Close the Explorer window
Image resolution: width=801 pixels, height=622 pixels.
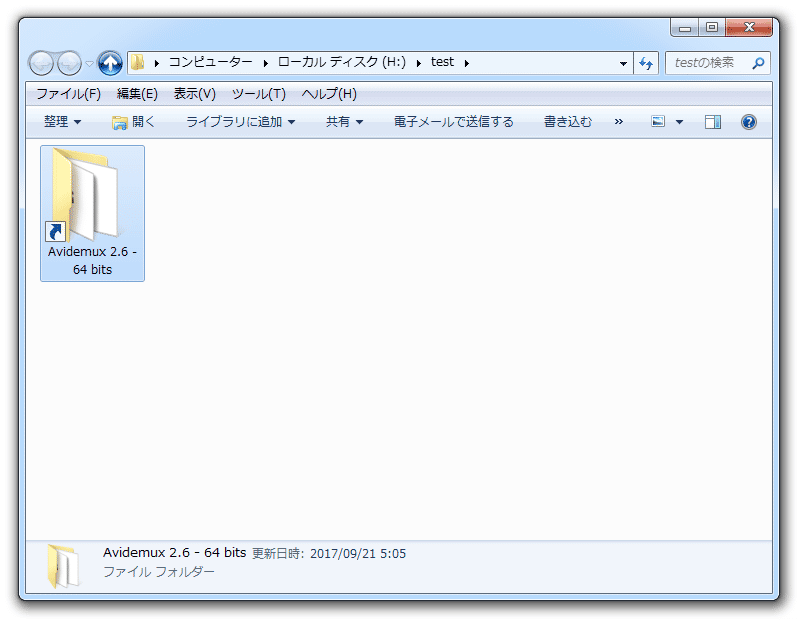[749, 27]
